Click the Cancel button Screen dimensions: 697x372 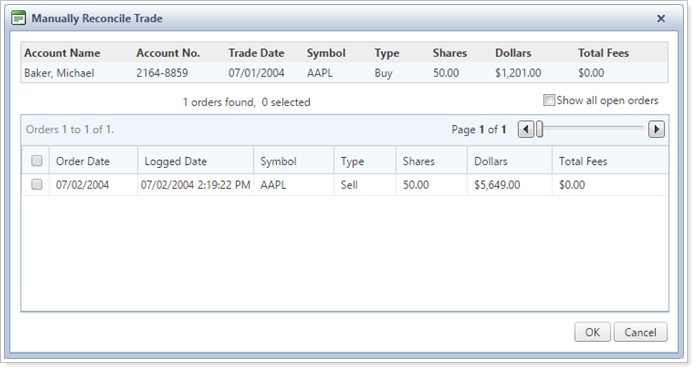(x=640, y=332)
